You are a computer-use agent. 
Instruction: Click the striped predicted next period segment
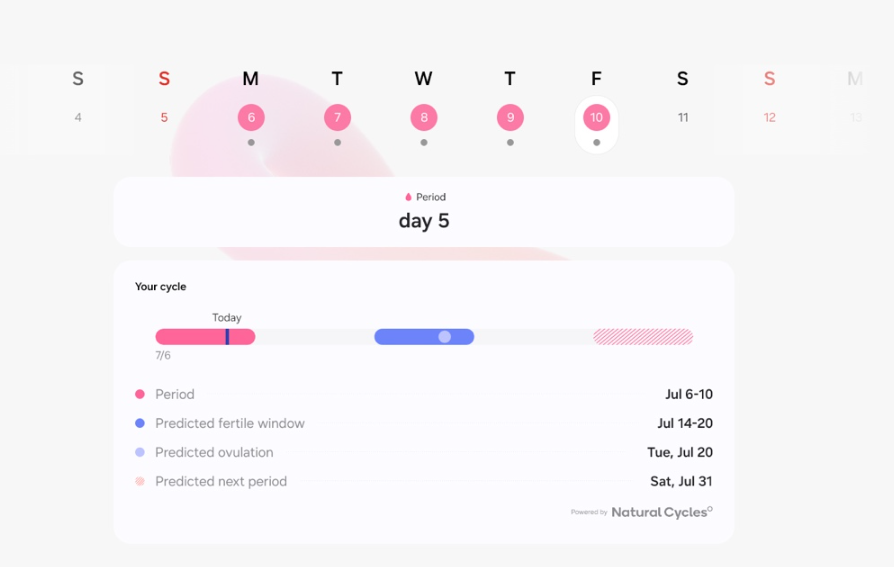tap(643, 337)
